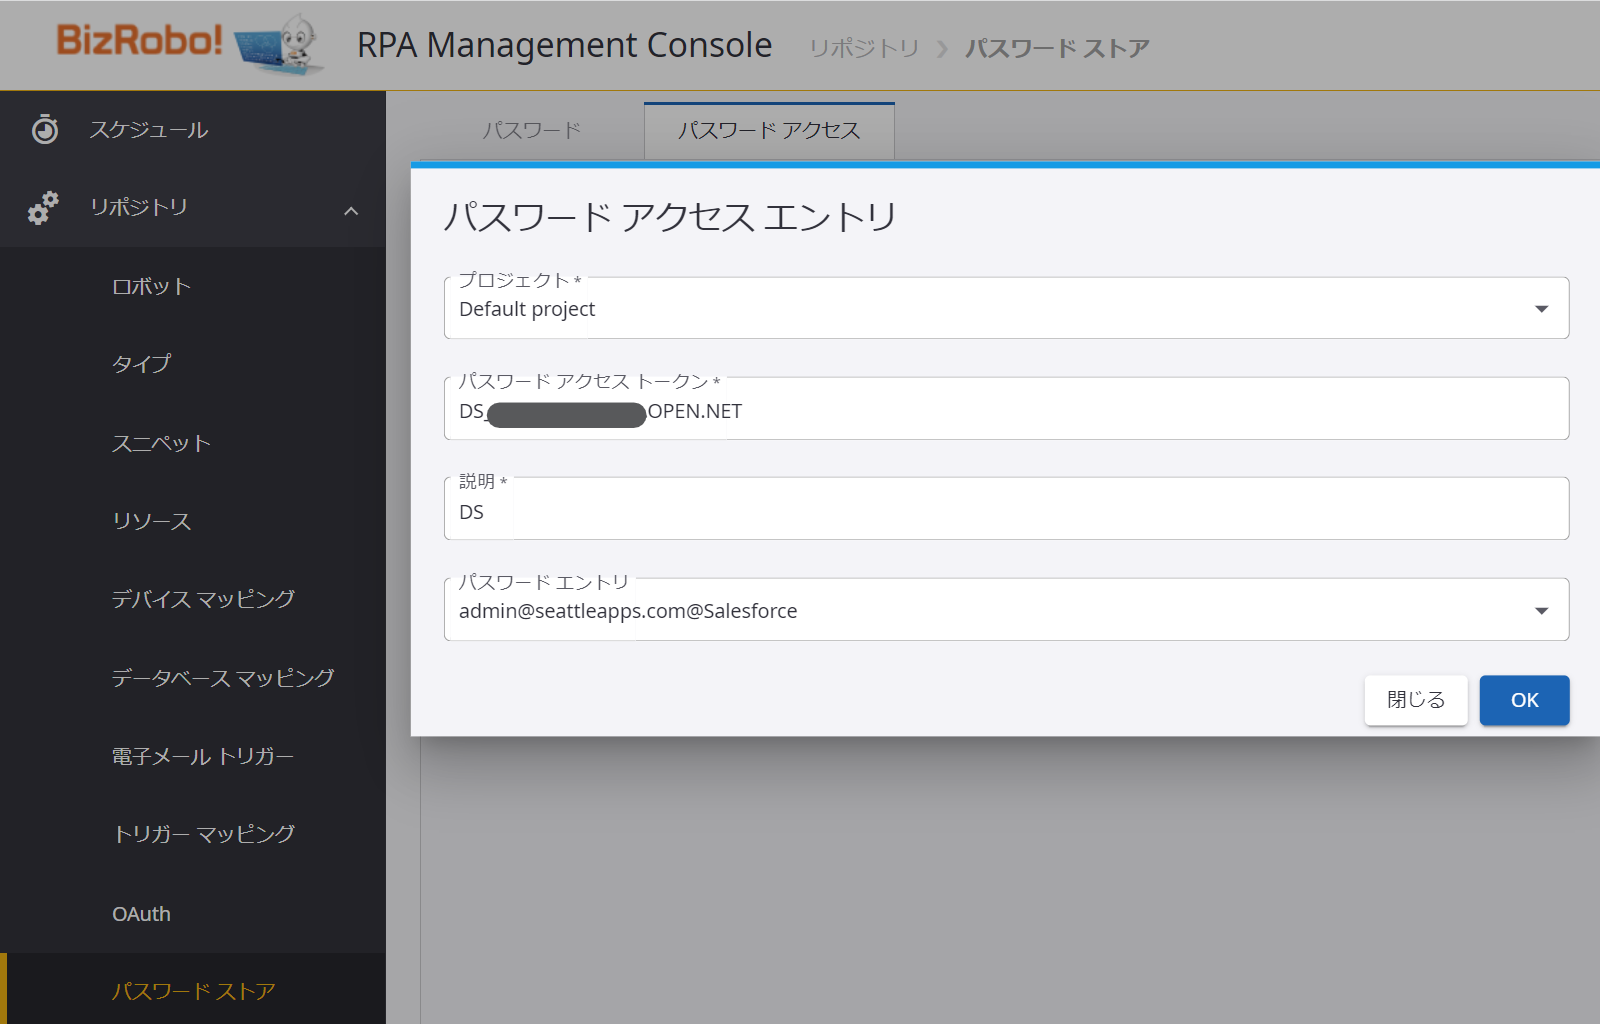Select OAuth in the sidebar
Viewport: 1600px width, 1024px height.
[141, 914]
